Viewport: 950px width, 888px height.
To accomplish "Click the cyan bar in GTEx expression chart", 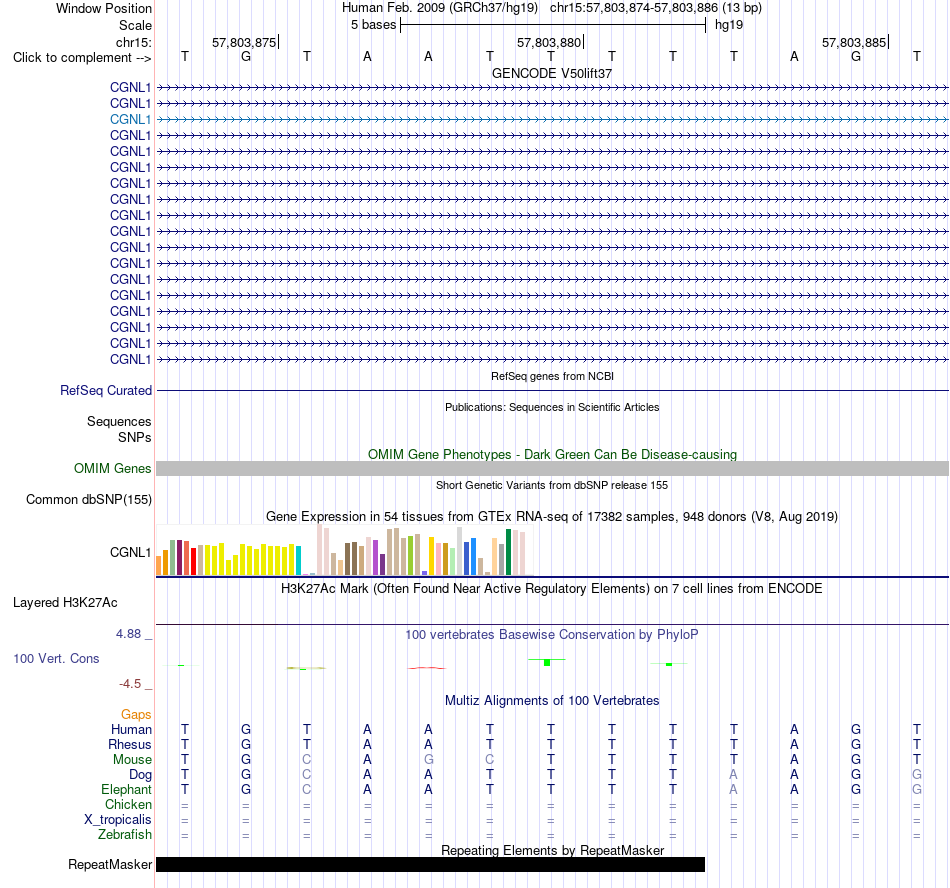I will pos(299,560).
